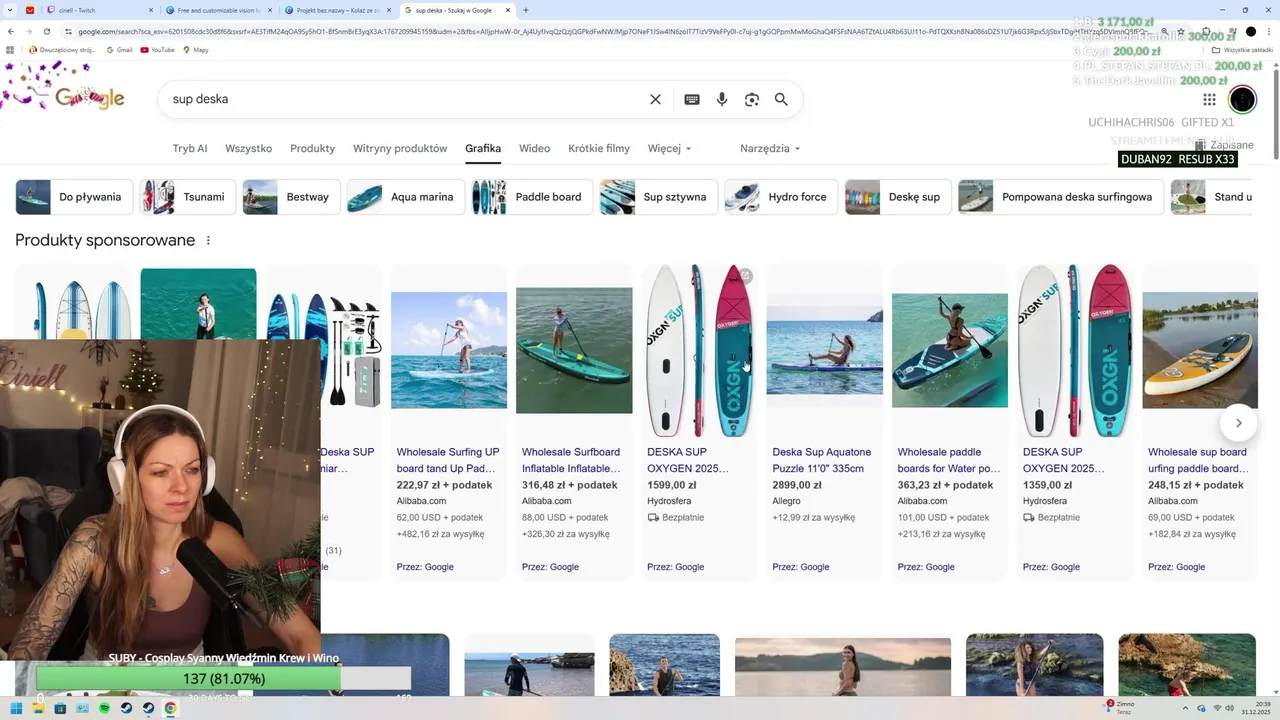Viewport: 1280px width, 720px height.
Task: Open the YouTube bookmark
Action: pos(157,49)
